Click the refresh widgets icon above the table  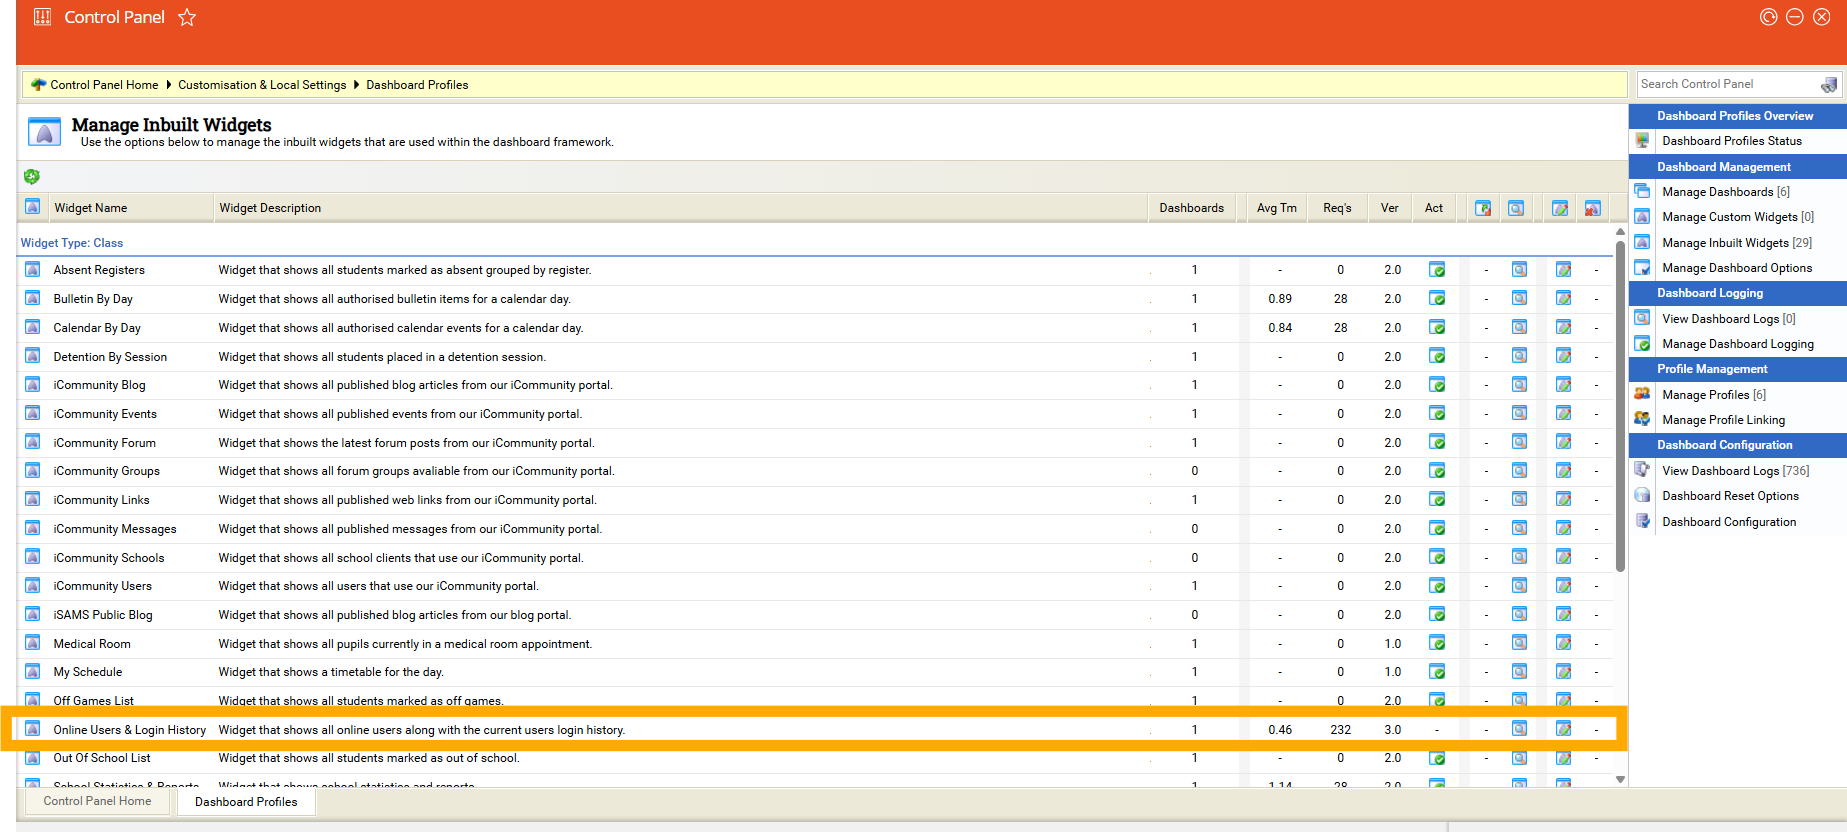(x=32, y=177)
